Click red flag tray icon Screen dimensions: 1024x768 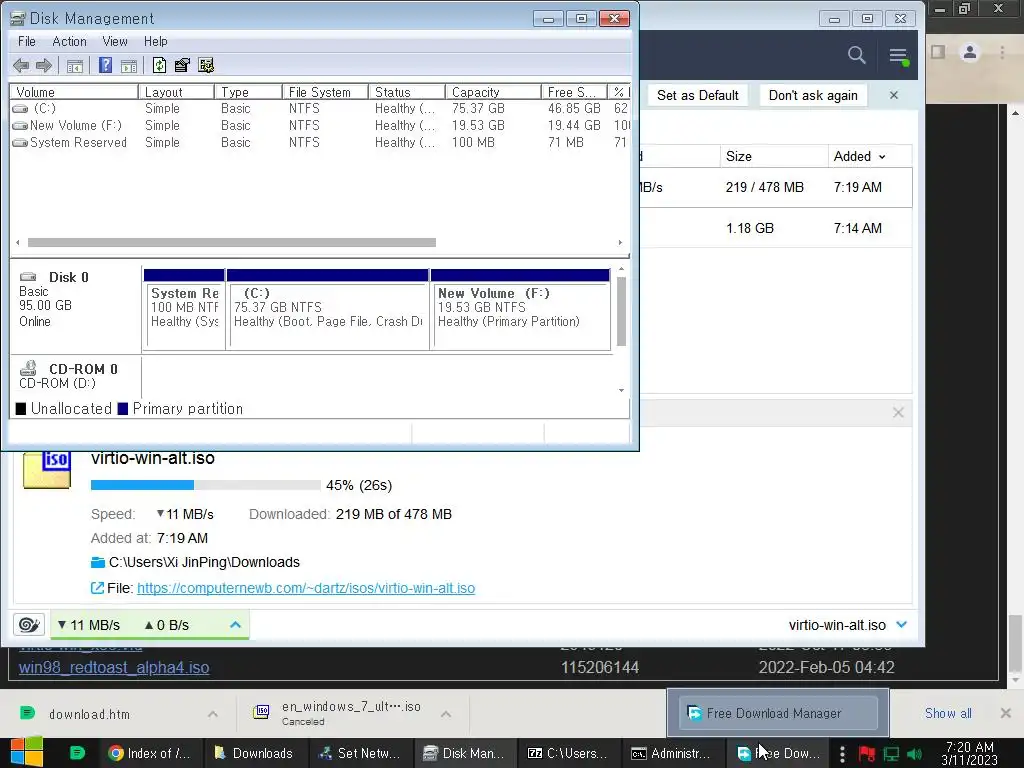click(x=867, y=754)
